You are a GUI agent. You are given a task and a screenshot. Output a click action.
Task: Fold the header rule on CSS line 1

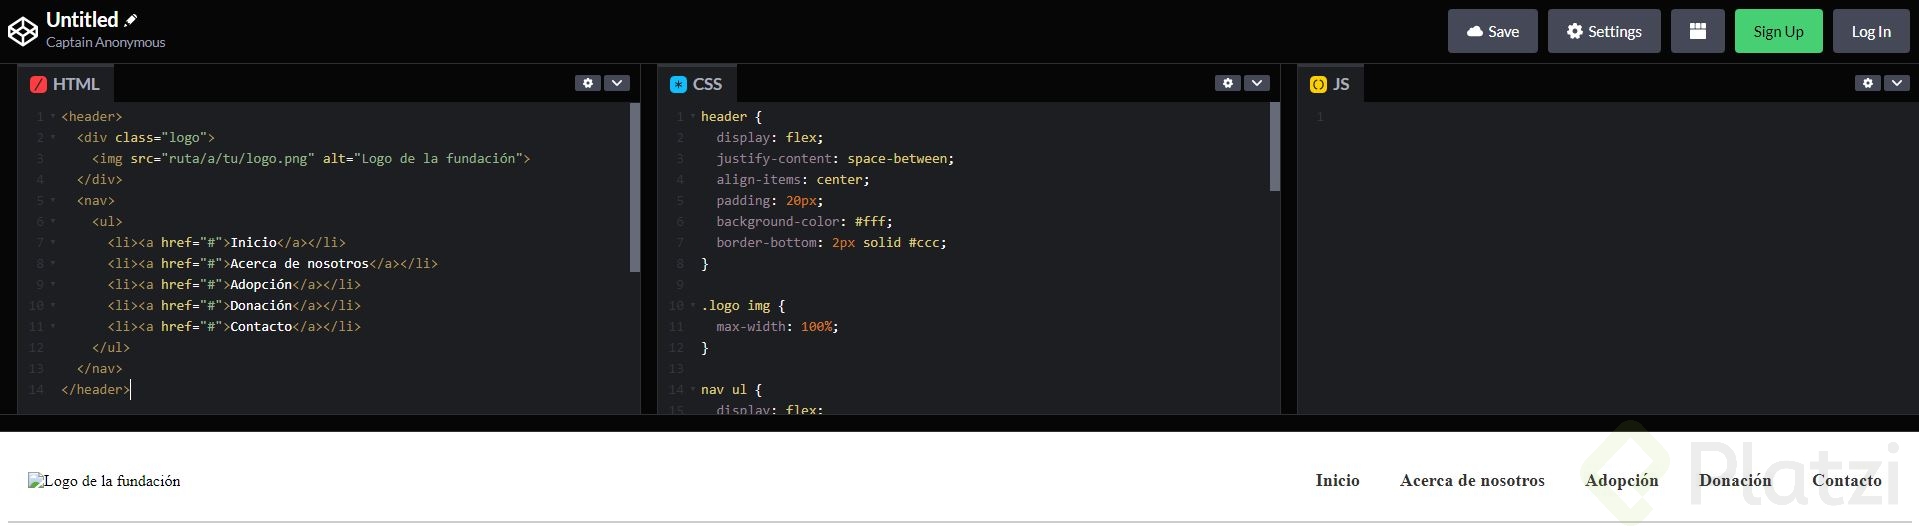[x=693, y=117]
